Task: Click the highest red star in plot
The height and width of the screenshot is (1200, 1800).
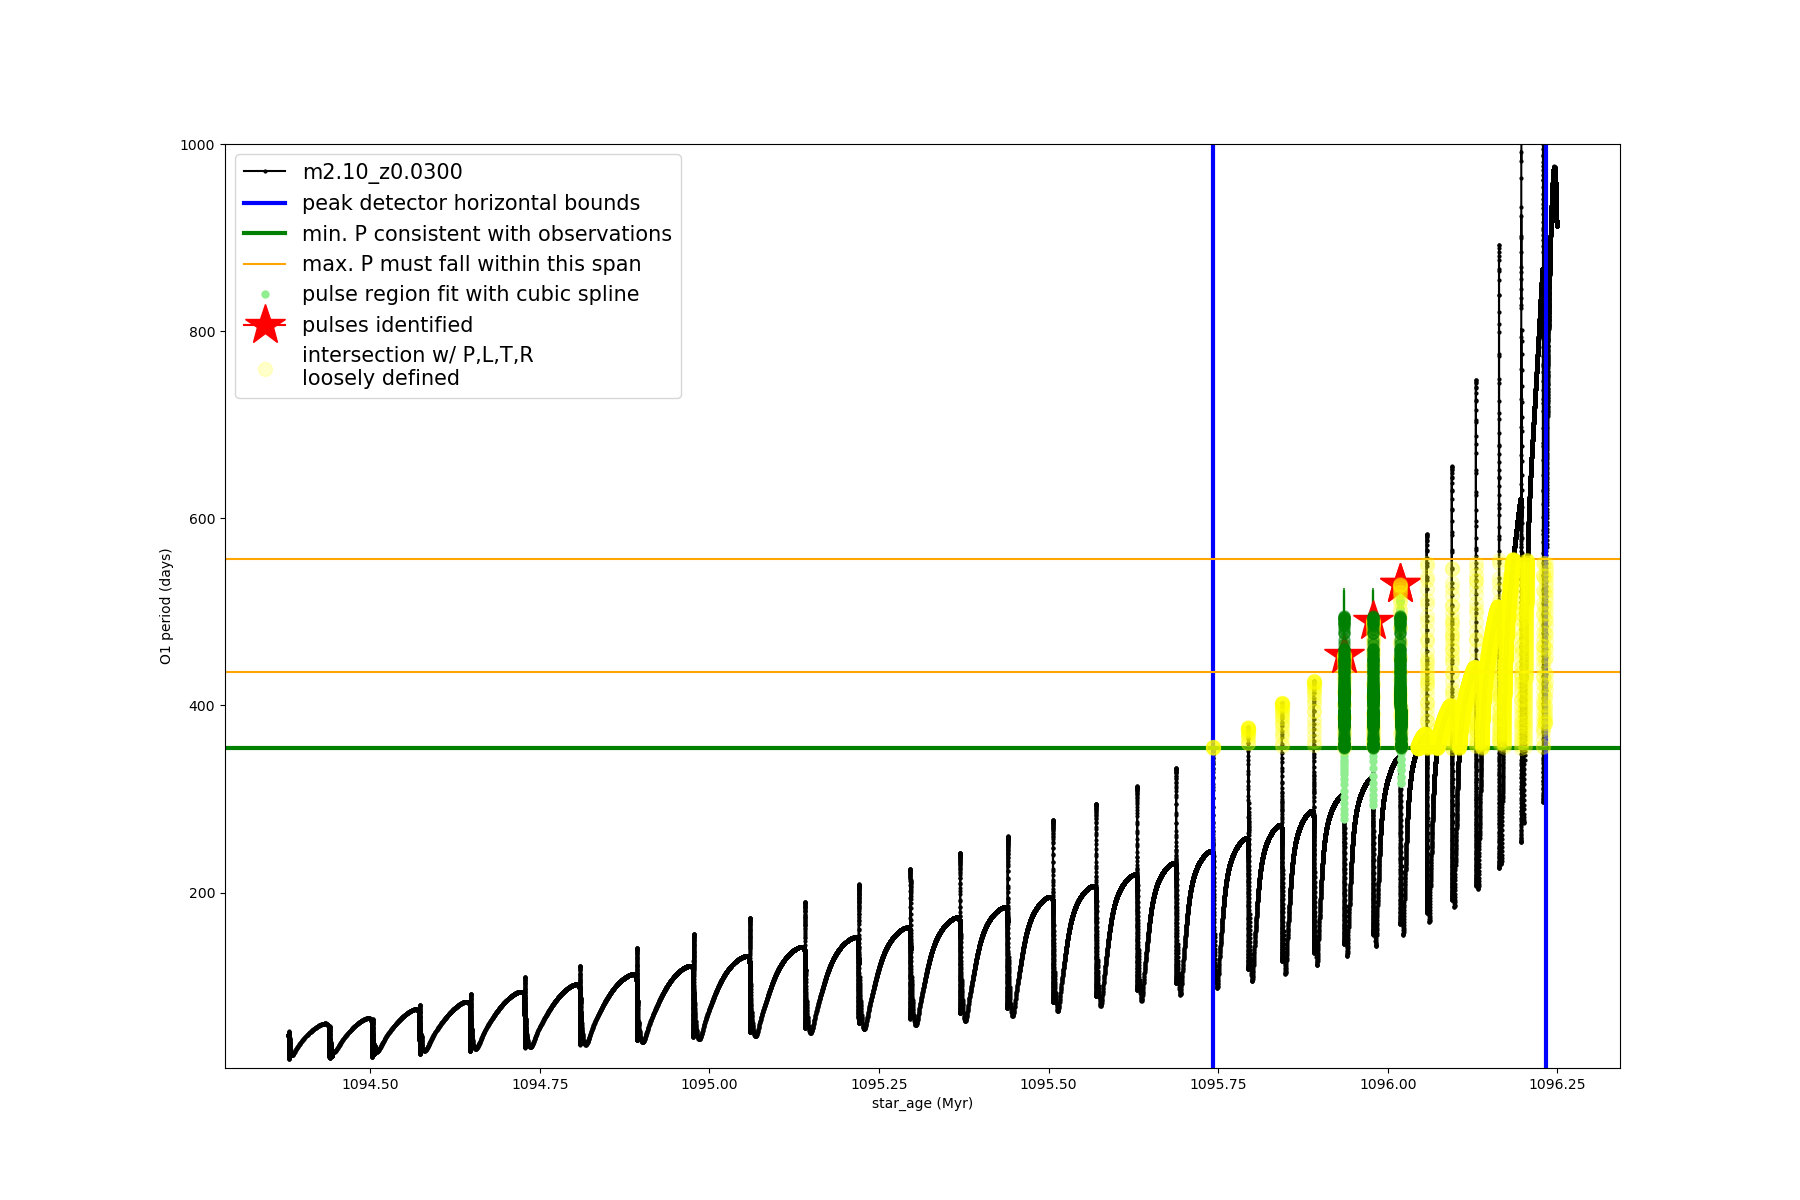Action: click(1400, 583)
